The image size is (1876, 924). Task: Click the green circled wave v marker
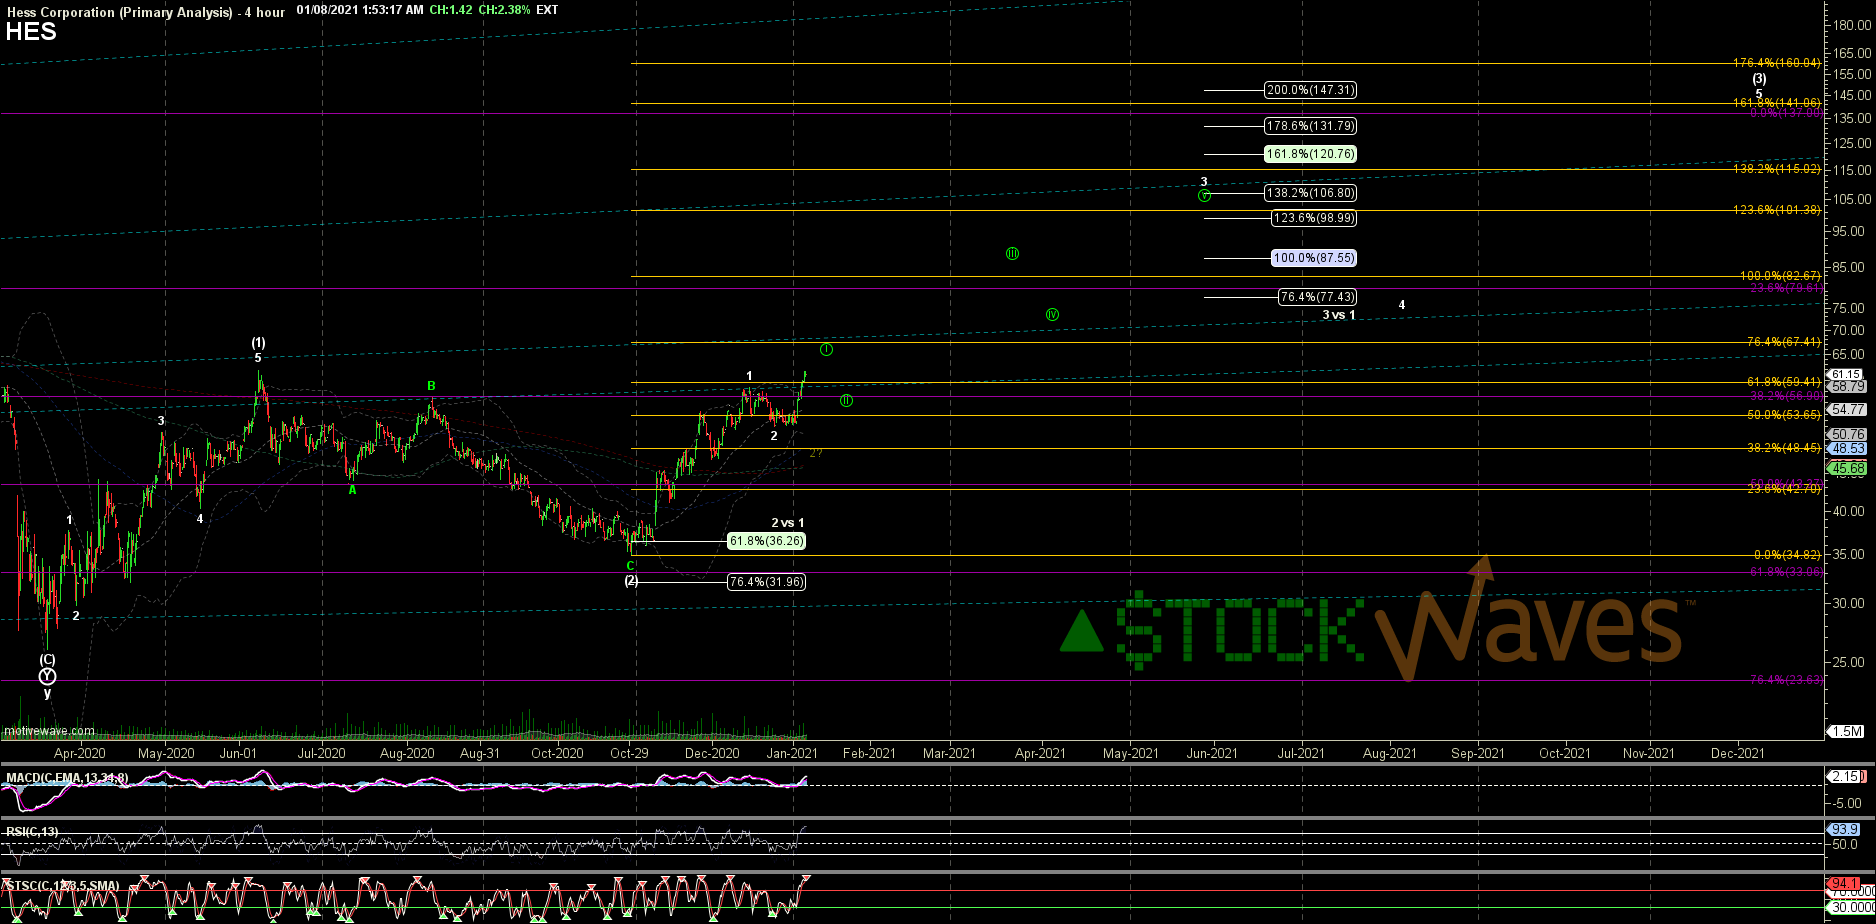(1205, 195)
